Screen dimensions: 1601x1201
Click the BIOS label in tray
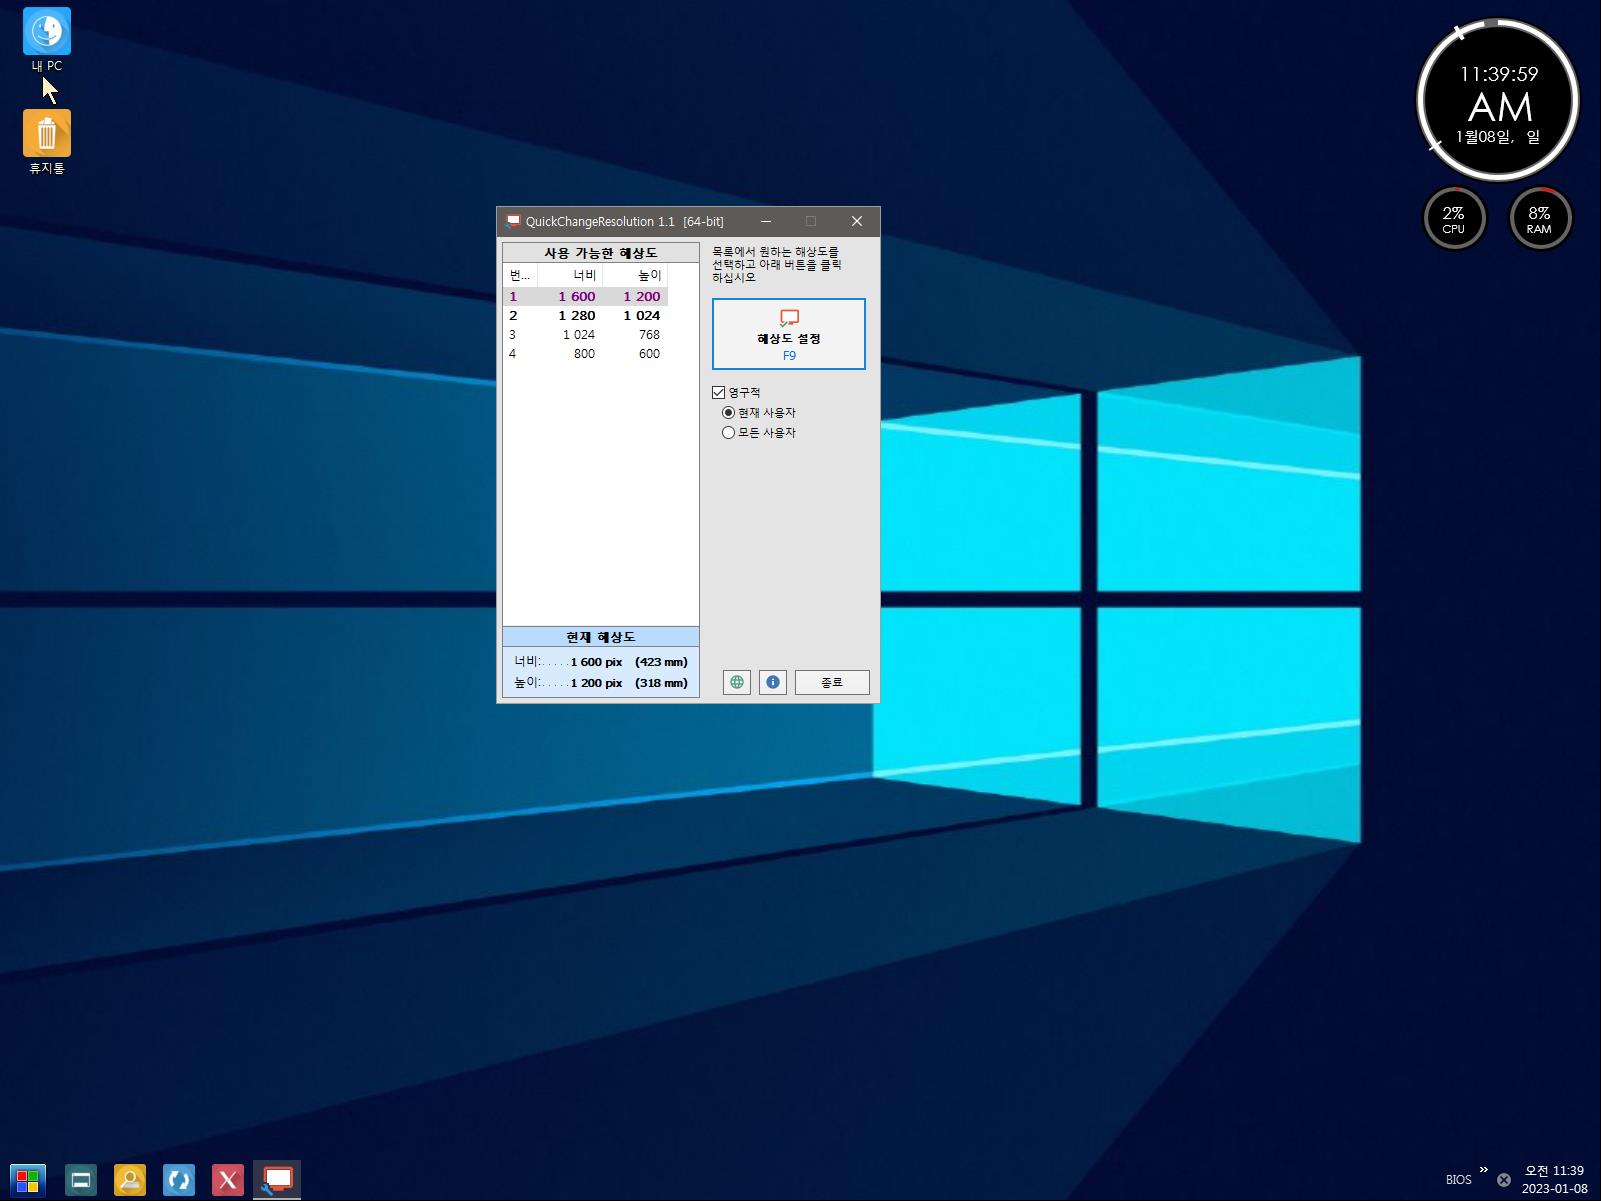coord(1459,1180)
